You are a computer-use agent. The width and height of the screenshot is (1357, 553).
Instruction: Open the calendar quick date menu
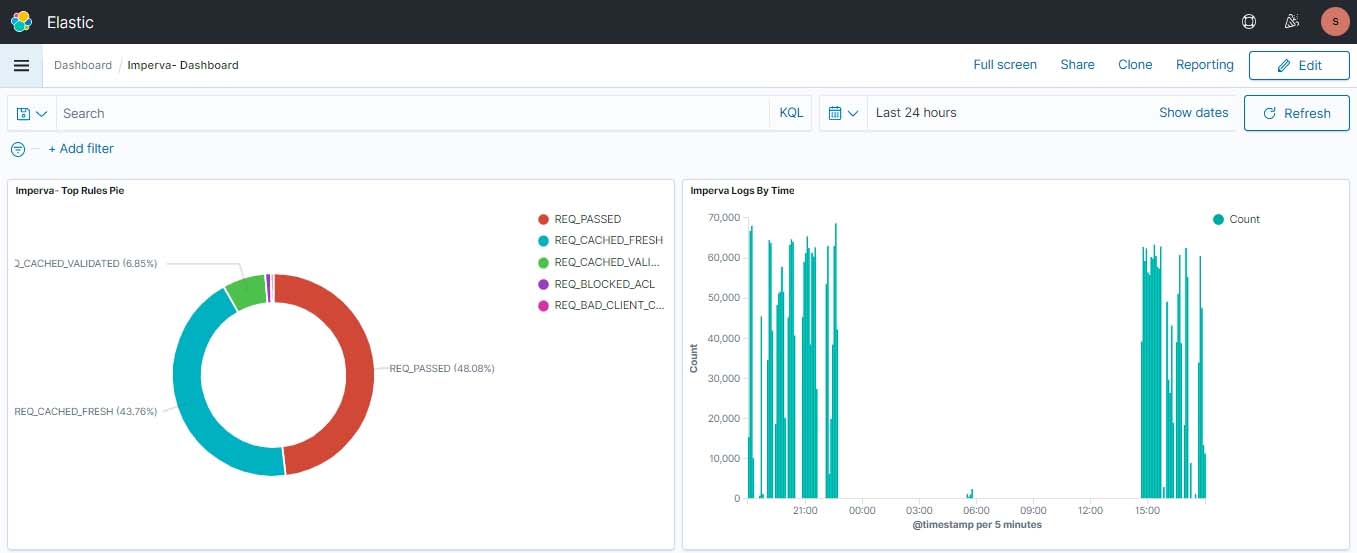pos(843,113)
